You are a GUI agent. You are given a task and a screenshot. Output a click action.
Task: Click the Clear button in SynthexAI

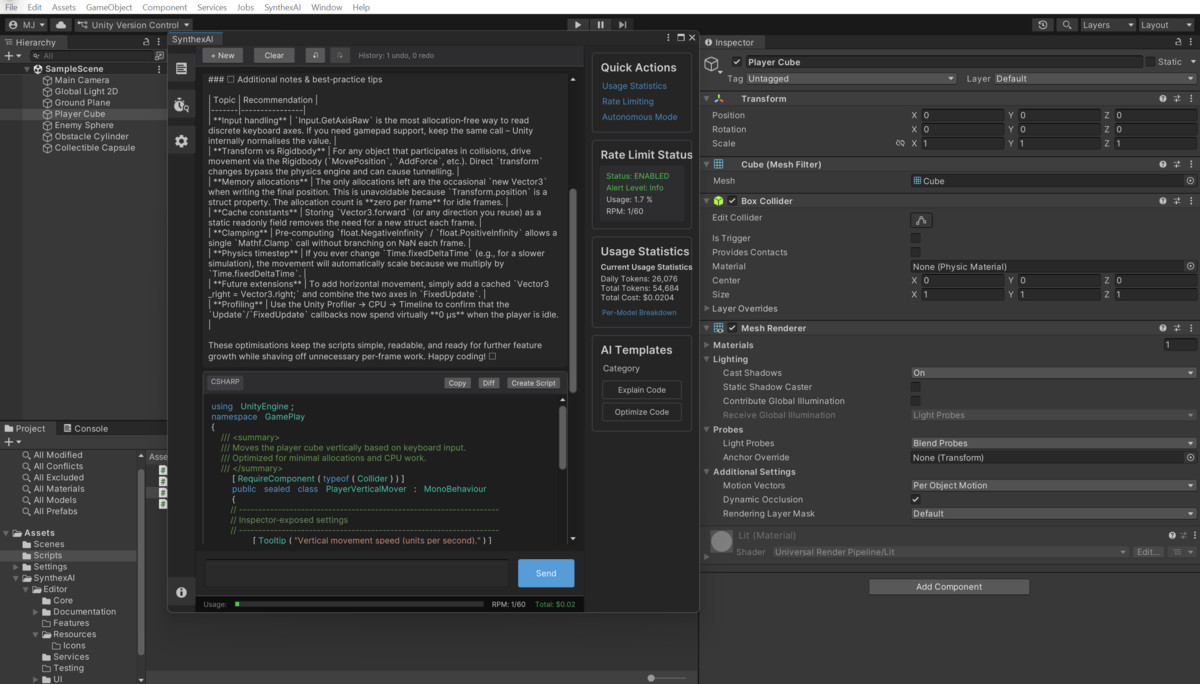[x=274, y=55]
